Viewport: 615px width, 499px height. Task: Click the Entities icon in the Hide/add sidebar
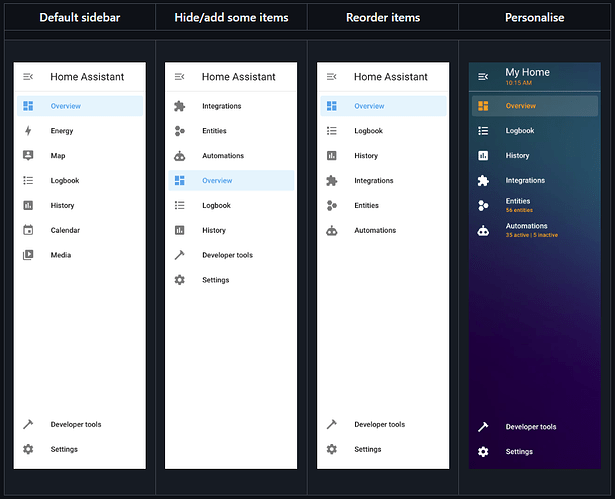tap(180, 131)
